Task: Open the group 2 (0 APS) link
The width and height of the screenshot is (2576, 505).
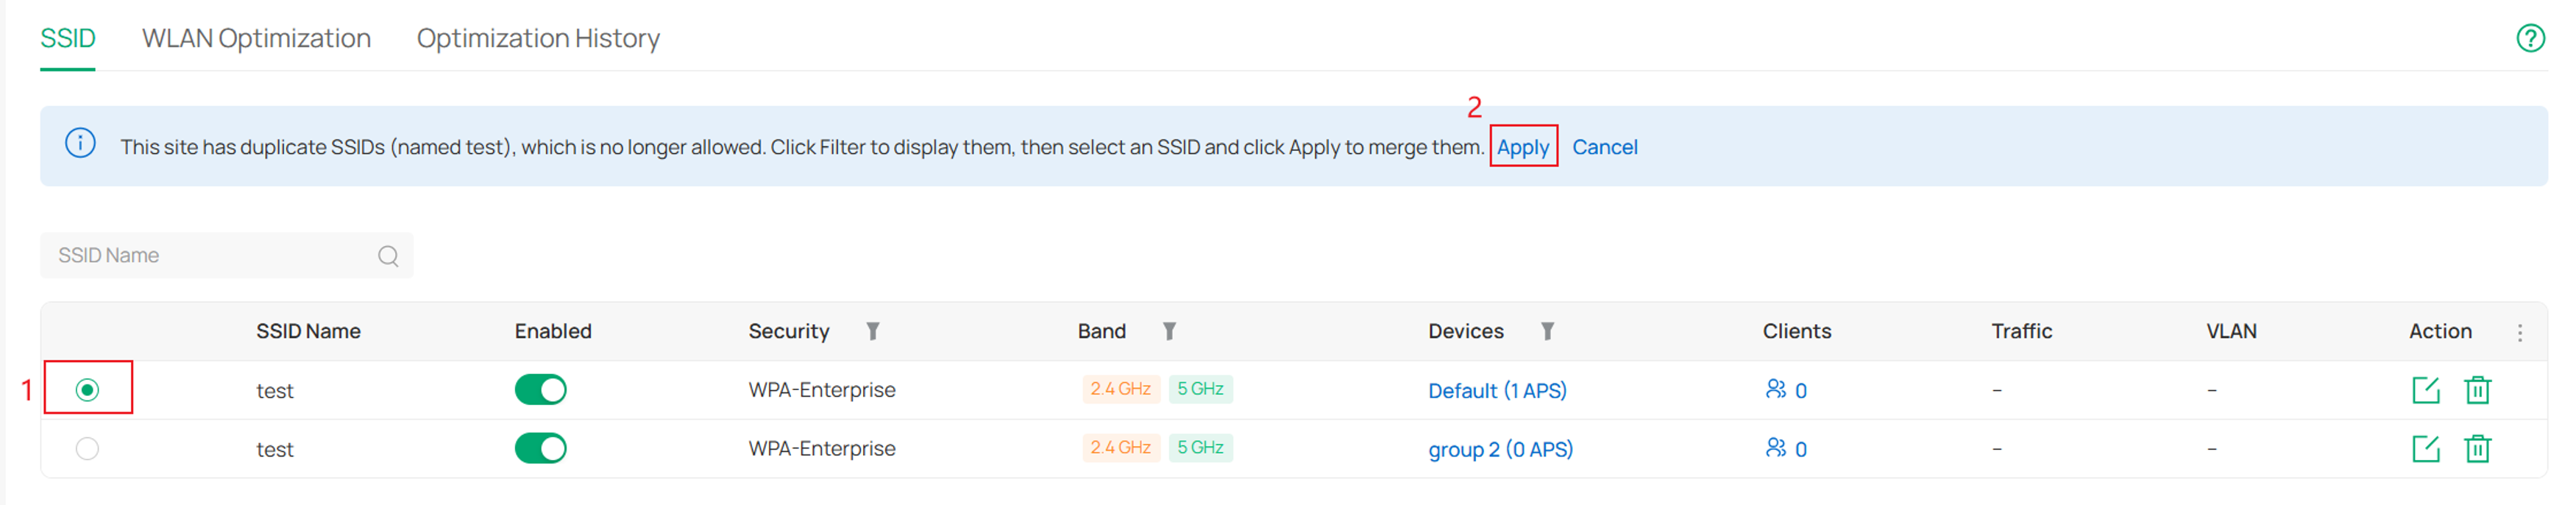Action: [1499, 450]
